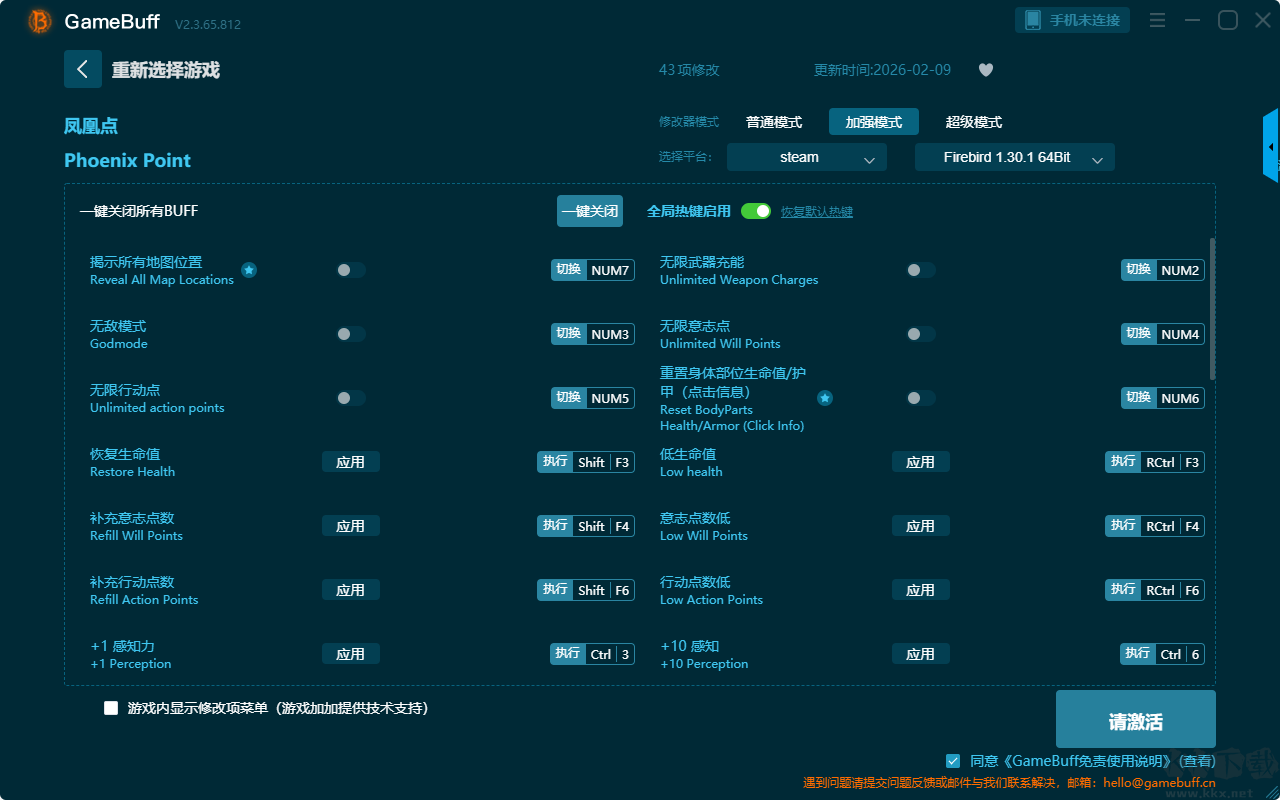The image size is (1280, 800).
Task: Edit Shift F4 hotkey for Refill Will Points
Action: click(586, 526)
